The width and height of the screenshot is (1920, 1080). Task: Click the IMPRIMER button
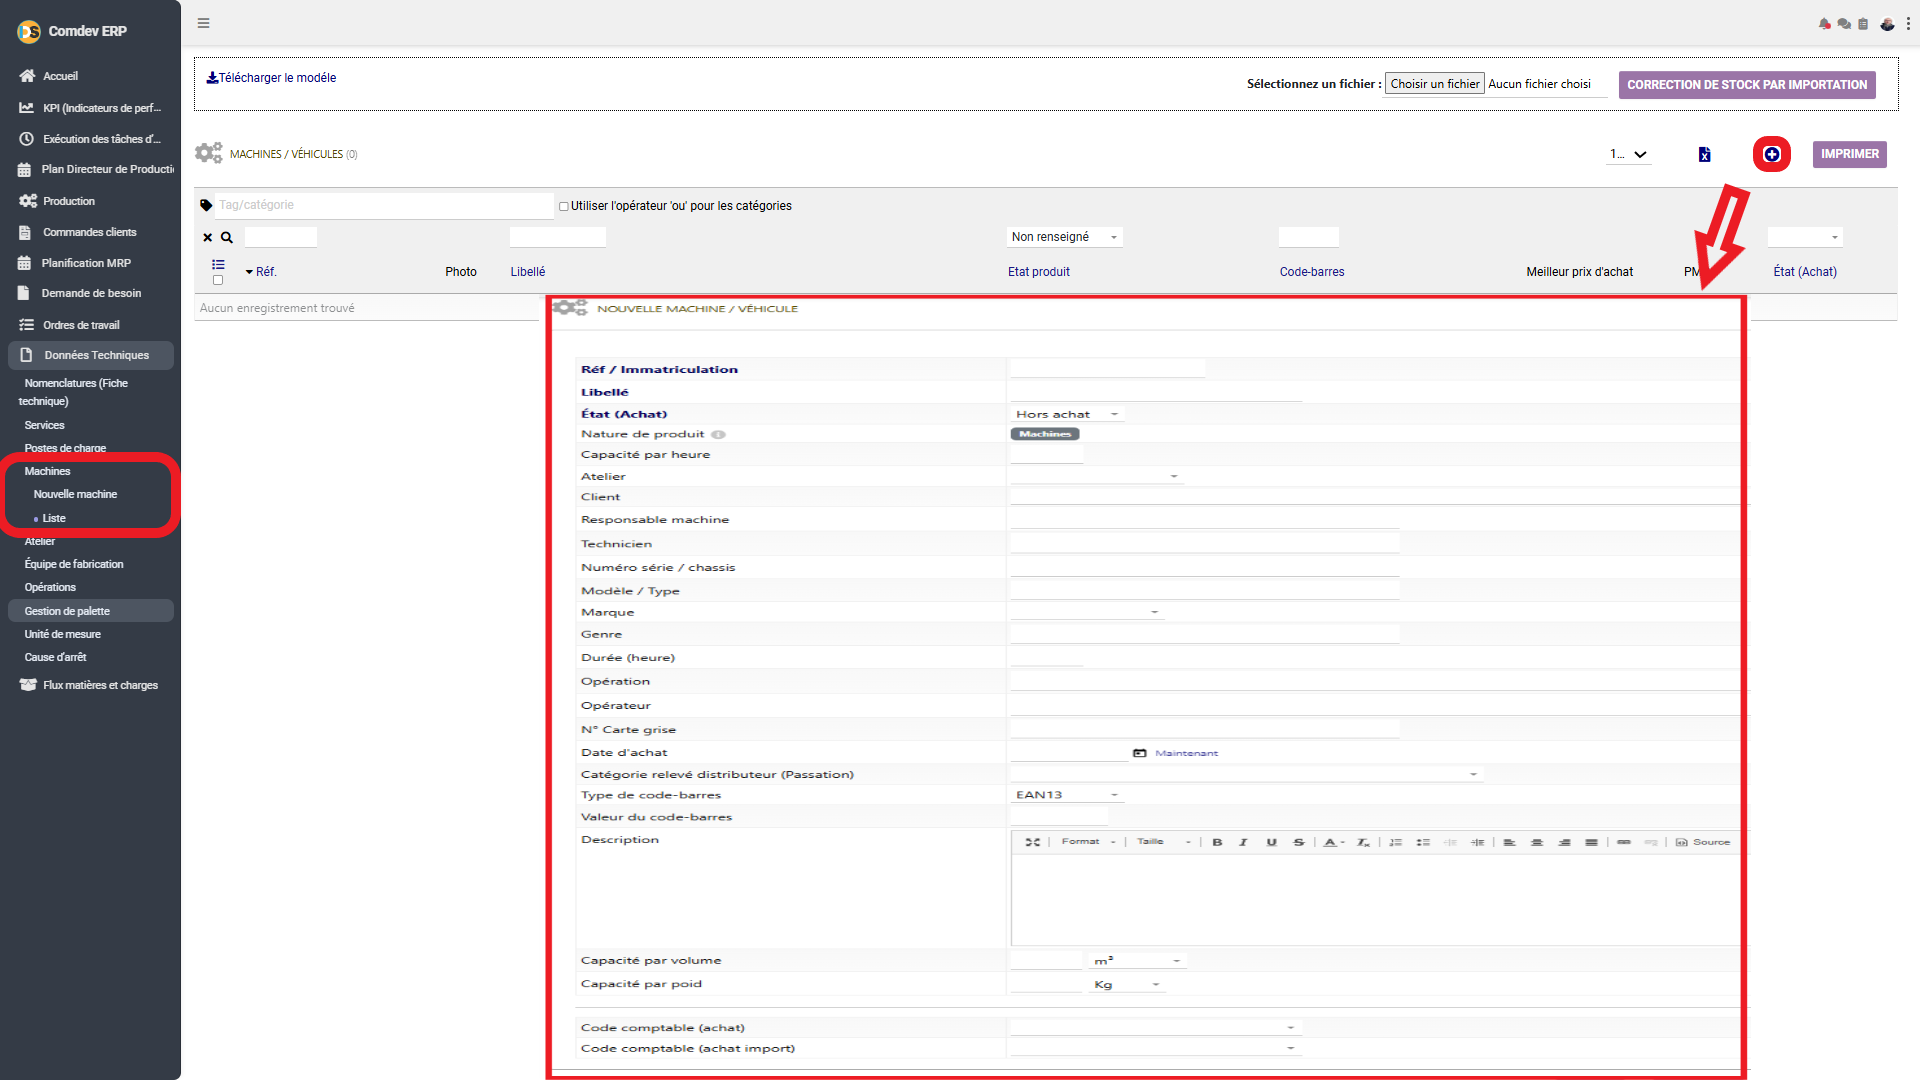[1849, 154]
